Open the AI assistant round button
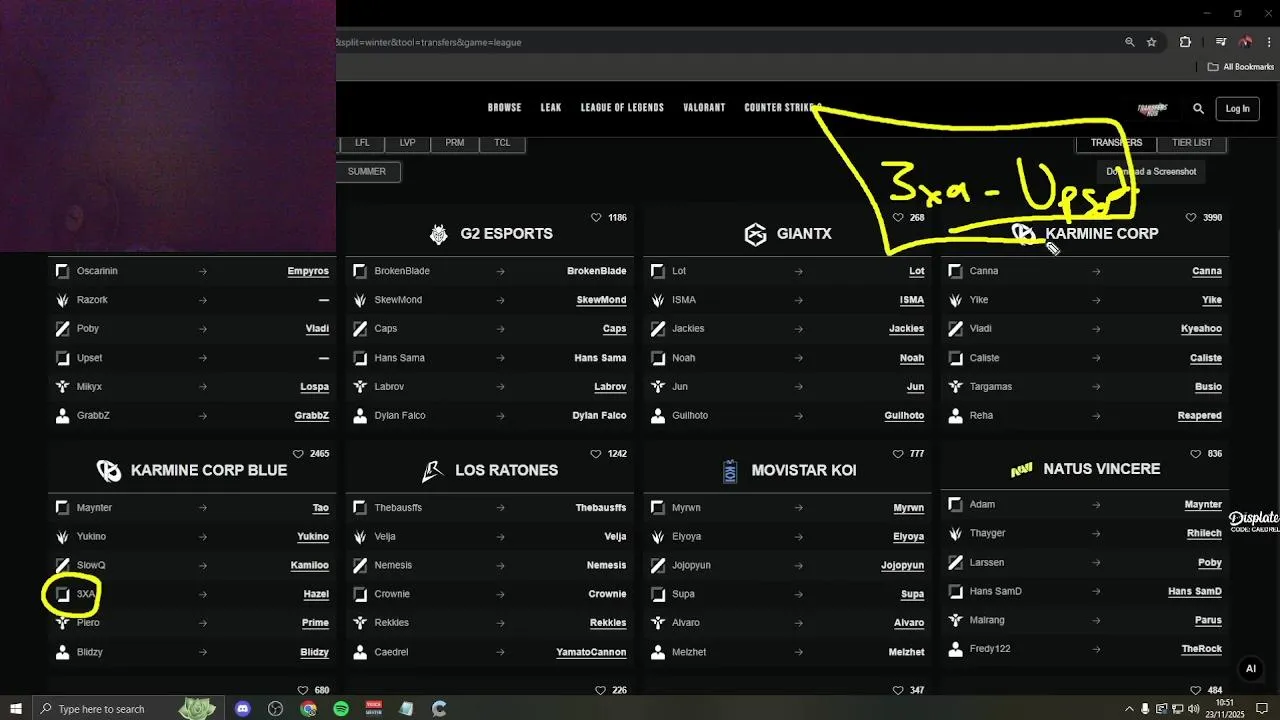The image size is (1280, 720). 1250,669
